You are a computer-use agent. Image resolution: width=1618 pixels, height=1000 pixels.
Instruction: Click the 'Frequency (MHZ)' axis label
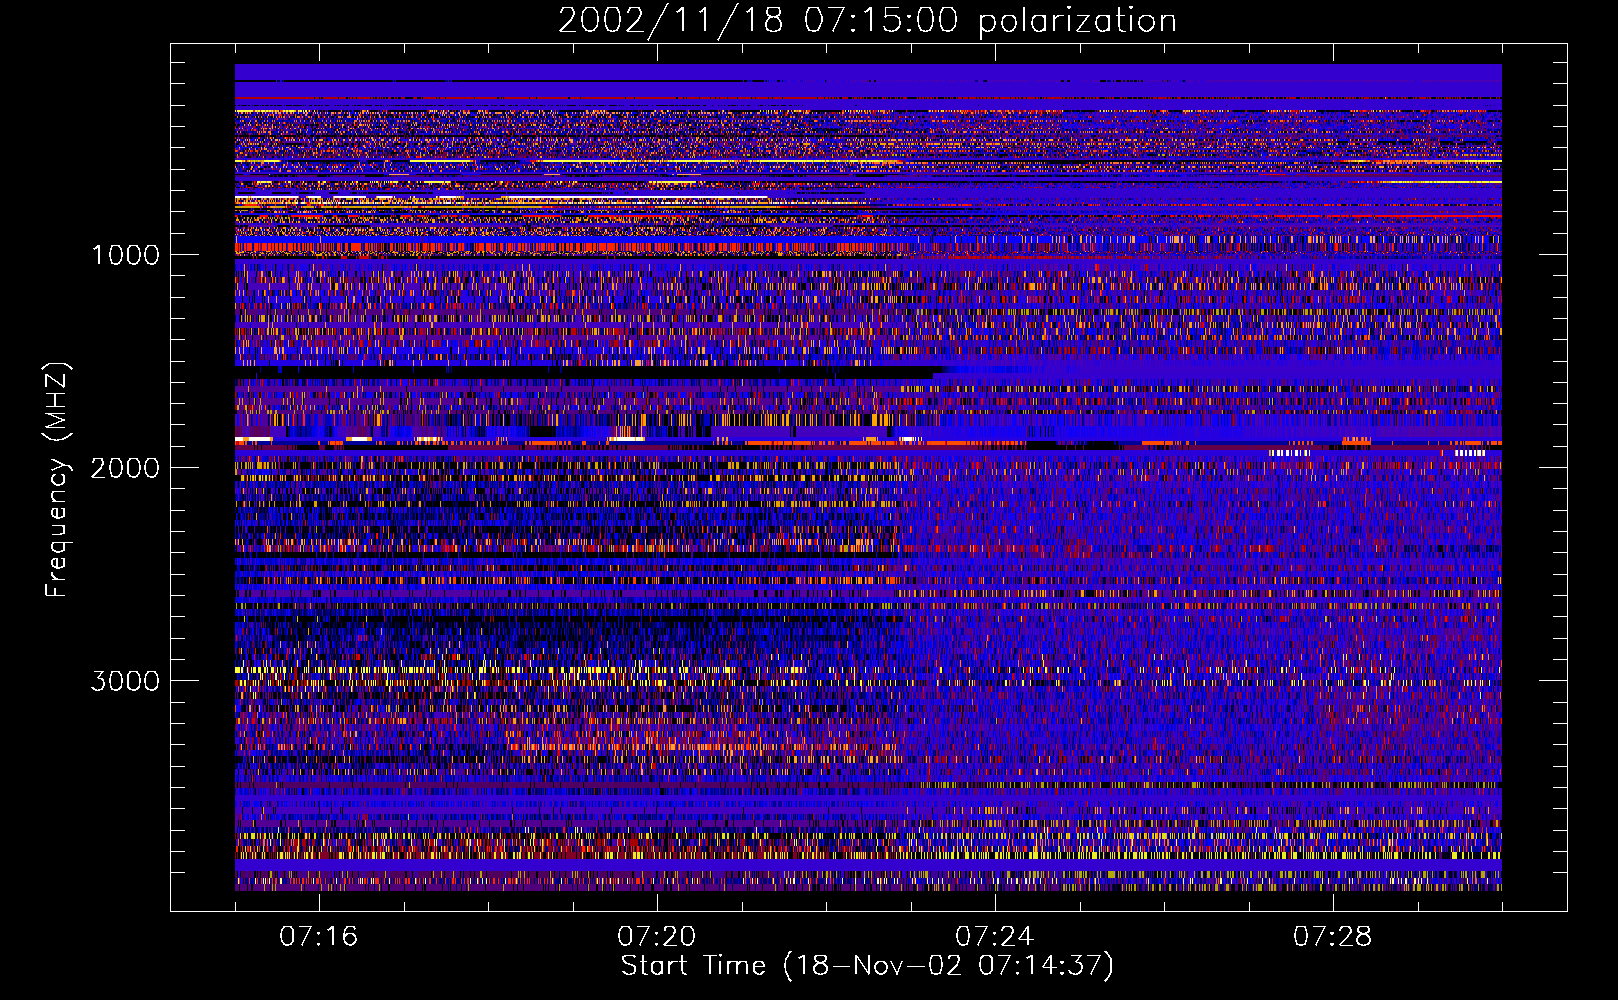point(58,480)
